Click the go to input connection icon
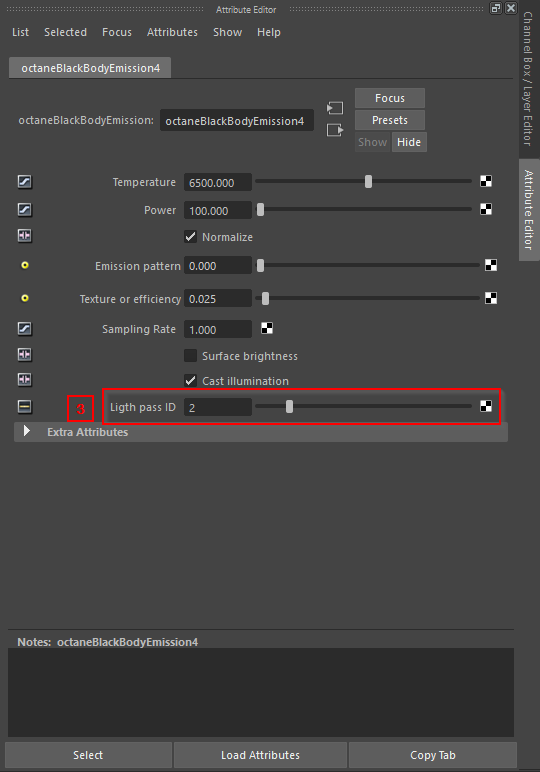 coord(335,108)
